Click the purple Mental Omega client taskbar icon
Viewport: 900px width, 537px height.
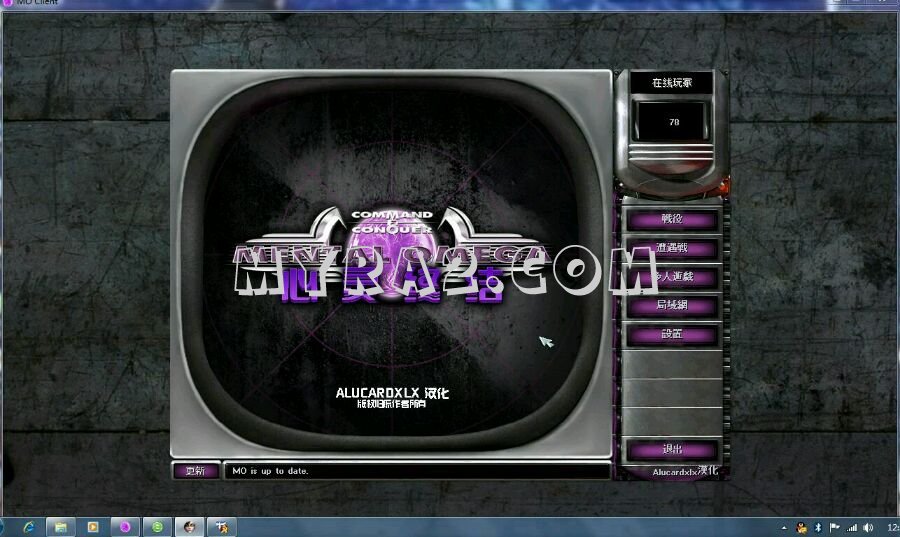click(x=125, y=527)
